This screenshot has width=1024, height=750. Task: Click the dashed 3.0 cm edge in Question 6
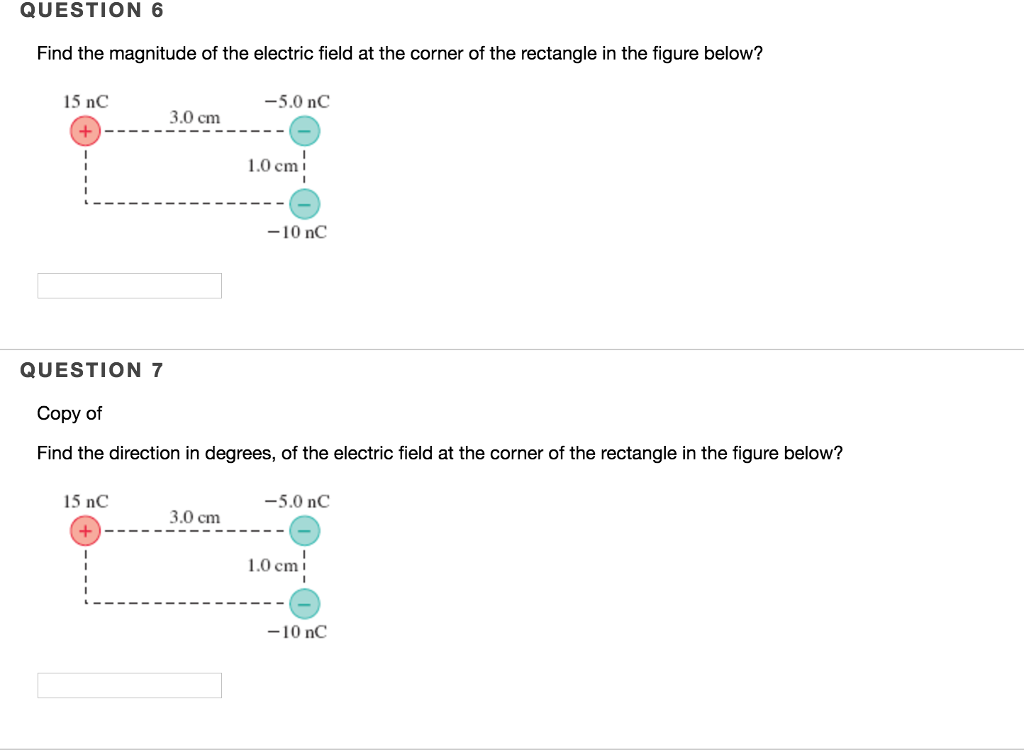click(195, 130)
